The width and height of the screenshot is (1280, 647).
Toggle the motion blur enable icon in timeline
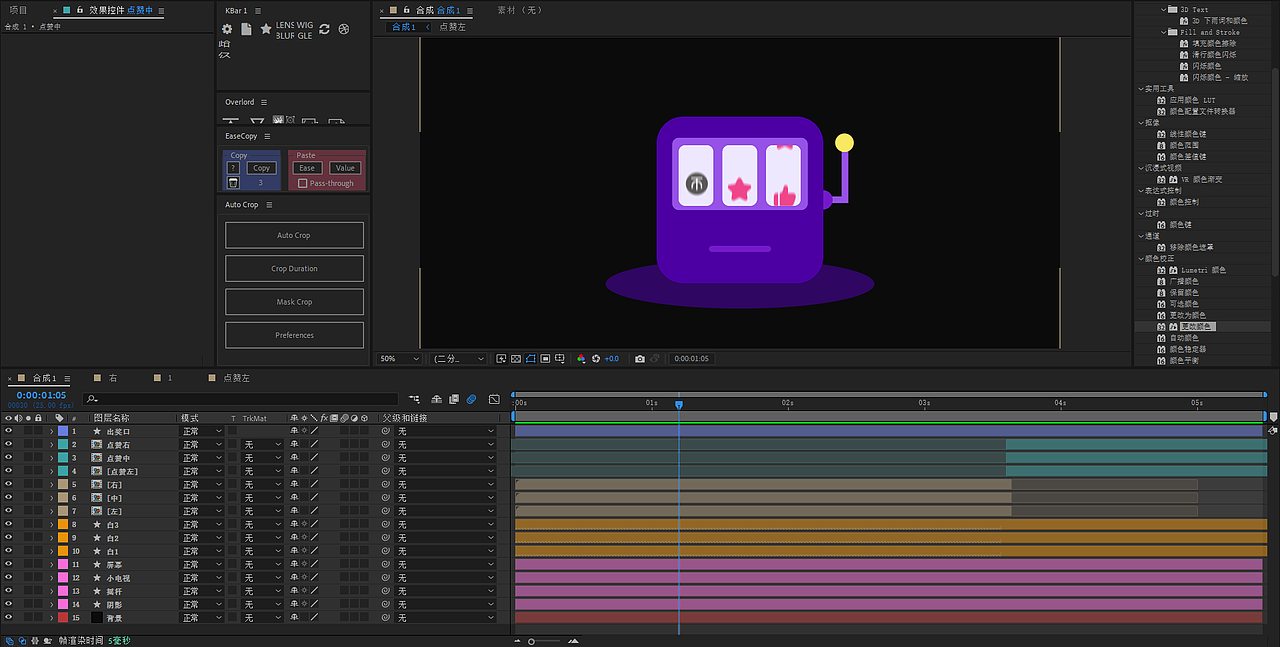click(x=472, y=399)
